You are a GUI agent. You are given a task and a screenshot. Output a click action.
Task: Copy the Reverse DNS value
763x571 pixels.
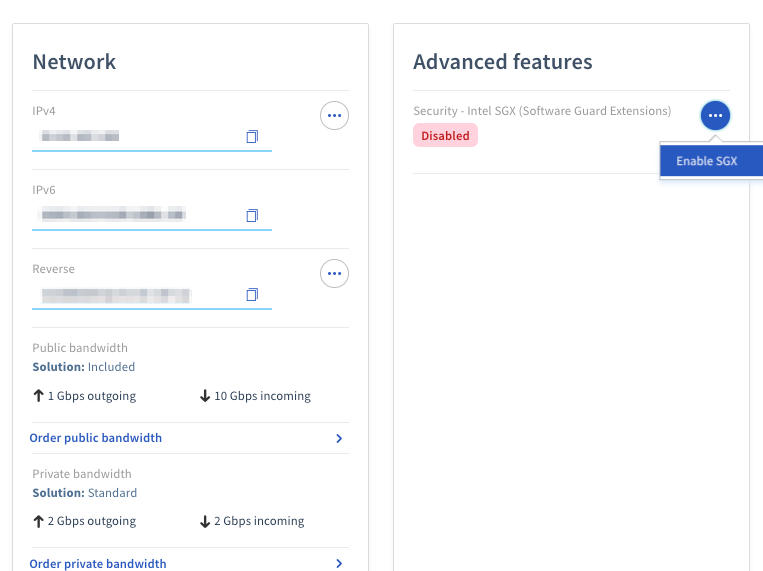click(252, 294)
